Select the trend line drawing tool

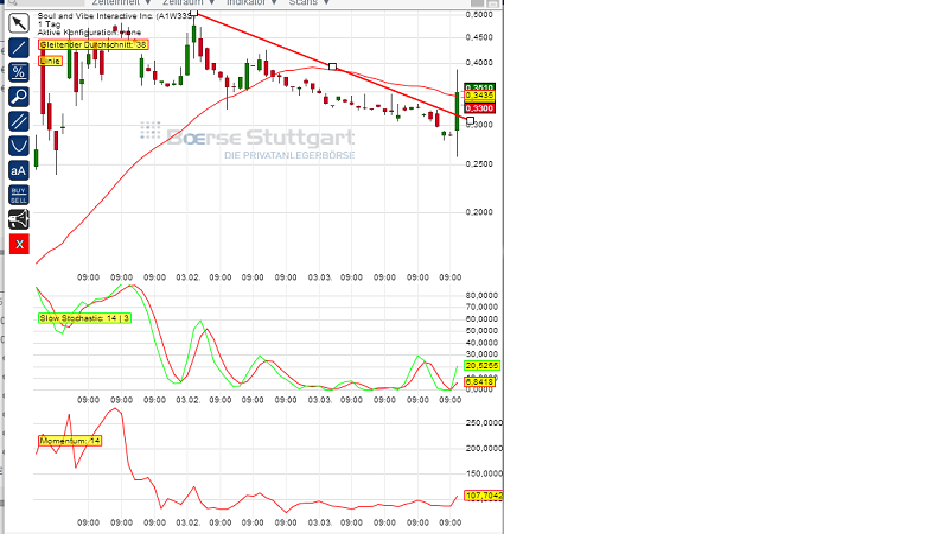19,47
